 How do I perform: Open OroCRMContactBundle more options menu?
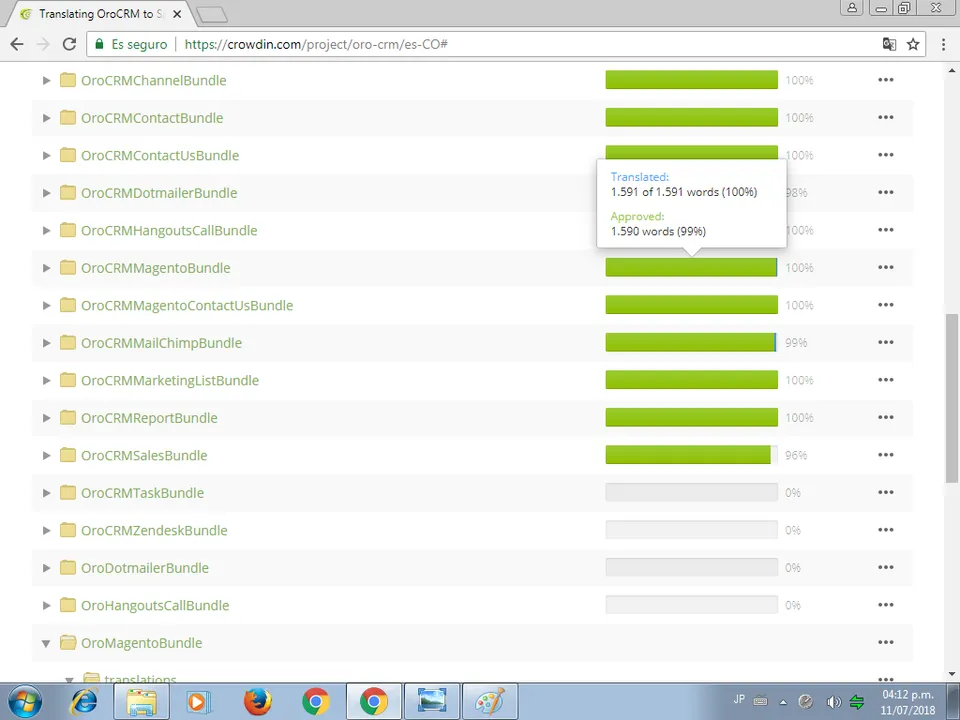click(885, 117)
